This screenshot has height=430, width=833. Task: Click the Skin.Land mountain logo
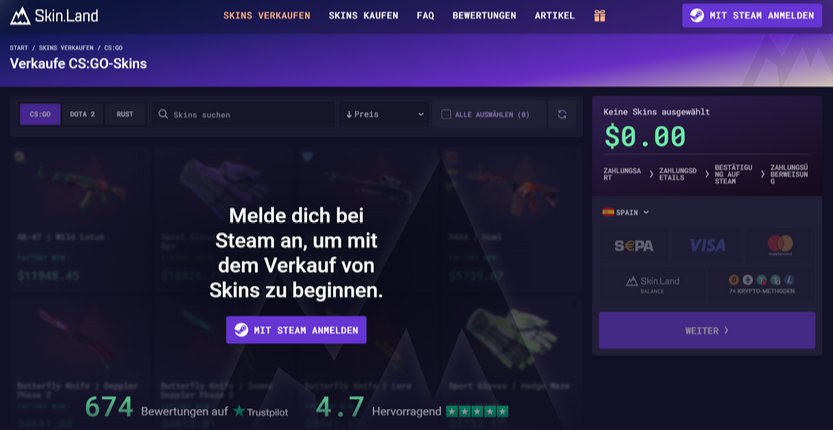coord(20,16)
